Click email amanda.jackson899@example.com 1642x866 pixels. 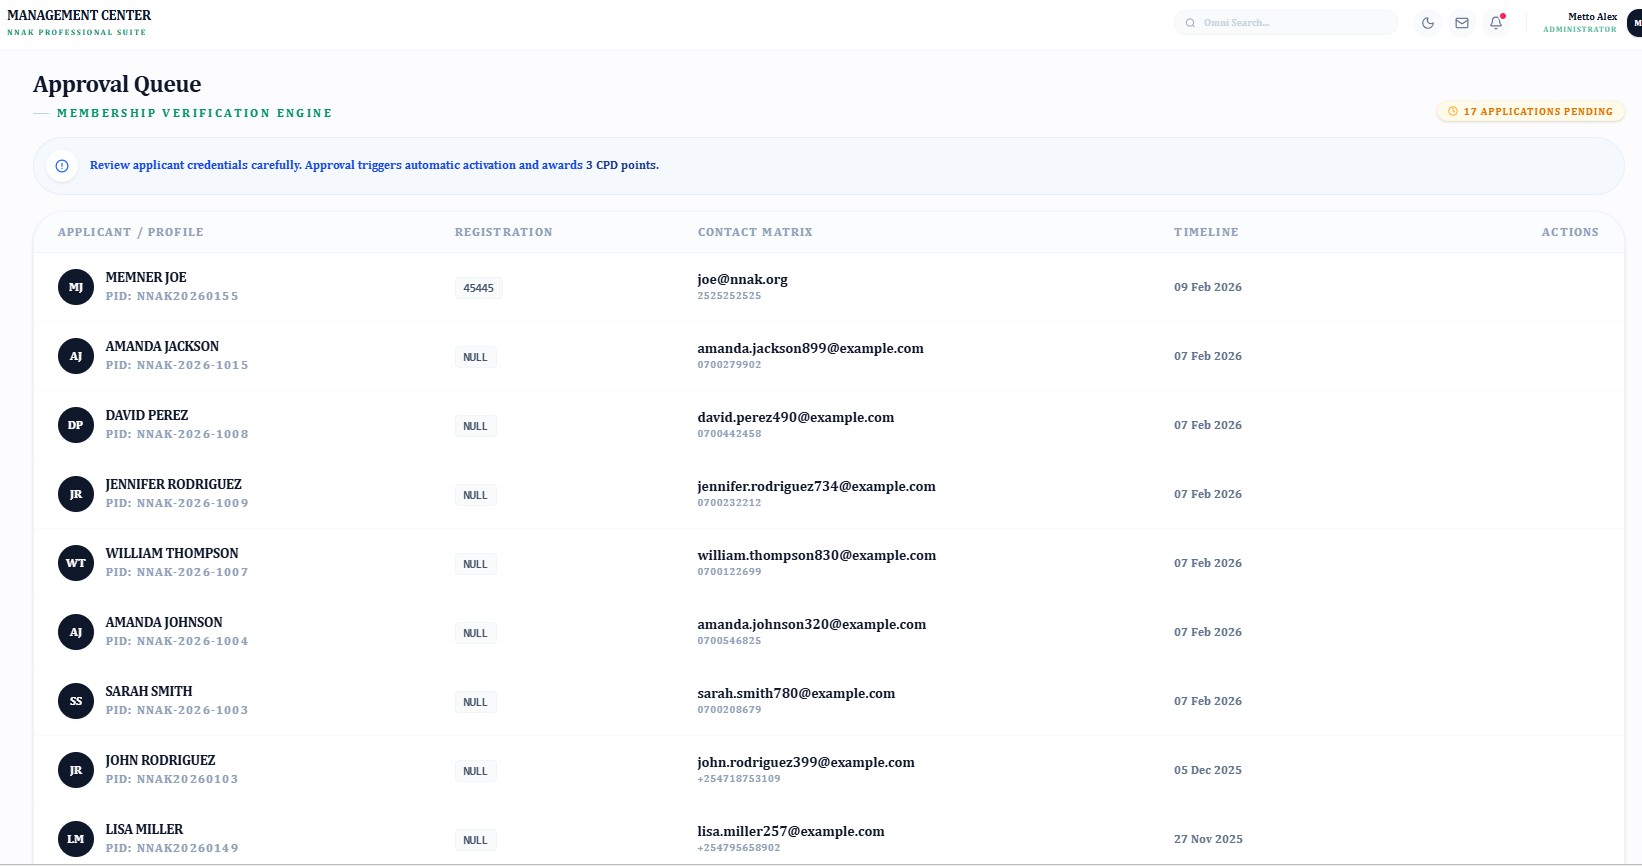point(811,349)
